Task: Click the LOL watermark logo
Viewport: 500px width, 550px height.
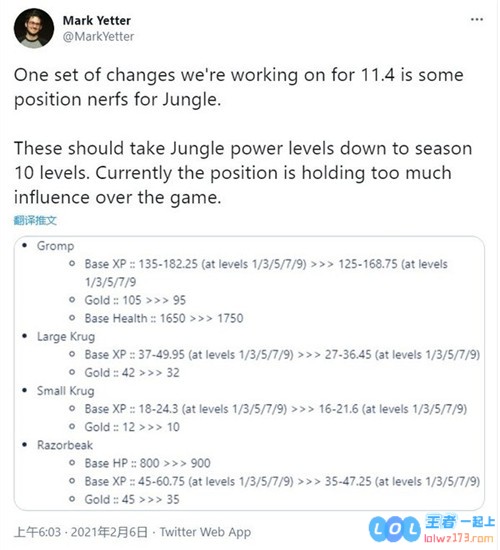Action: click(x=395, y=529)
